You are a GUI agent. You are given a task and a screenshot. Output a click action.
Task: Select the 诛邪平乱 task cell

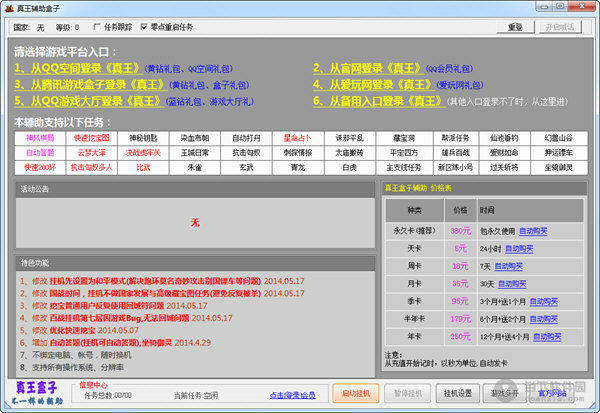coord(350,138)
